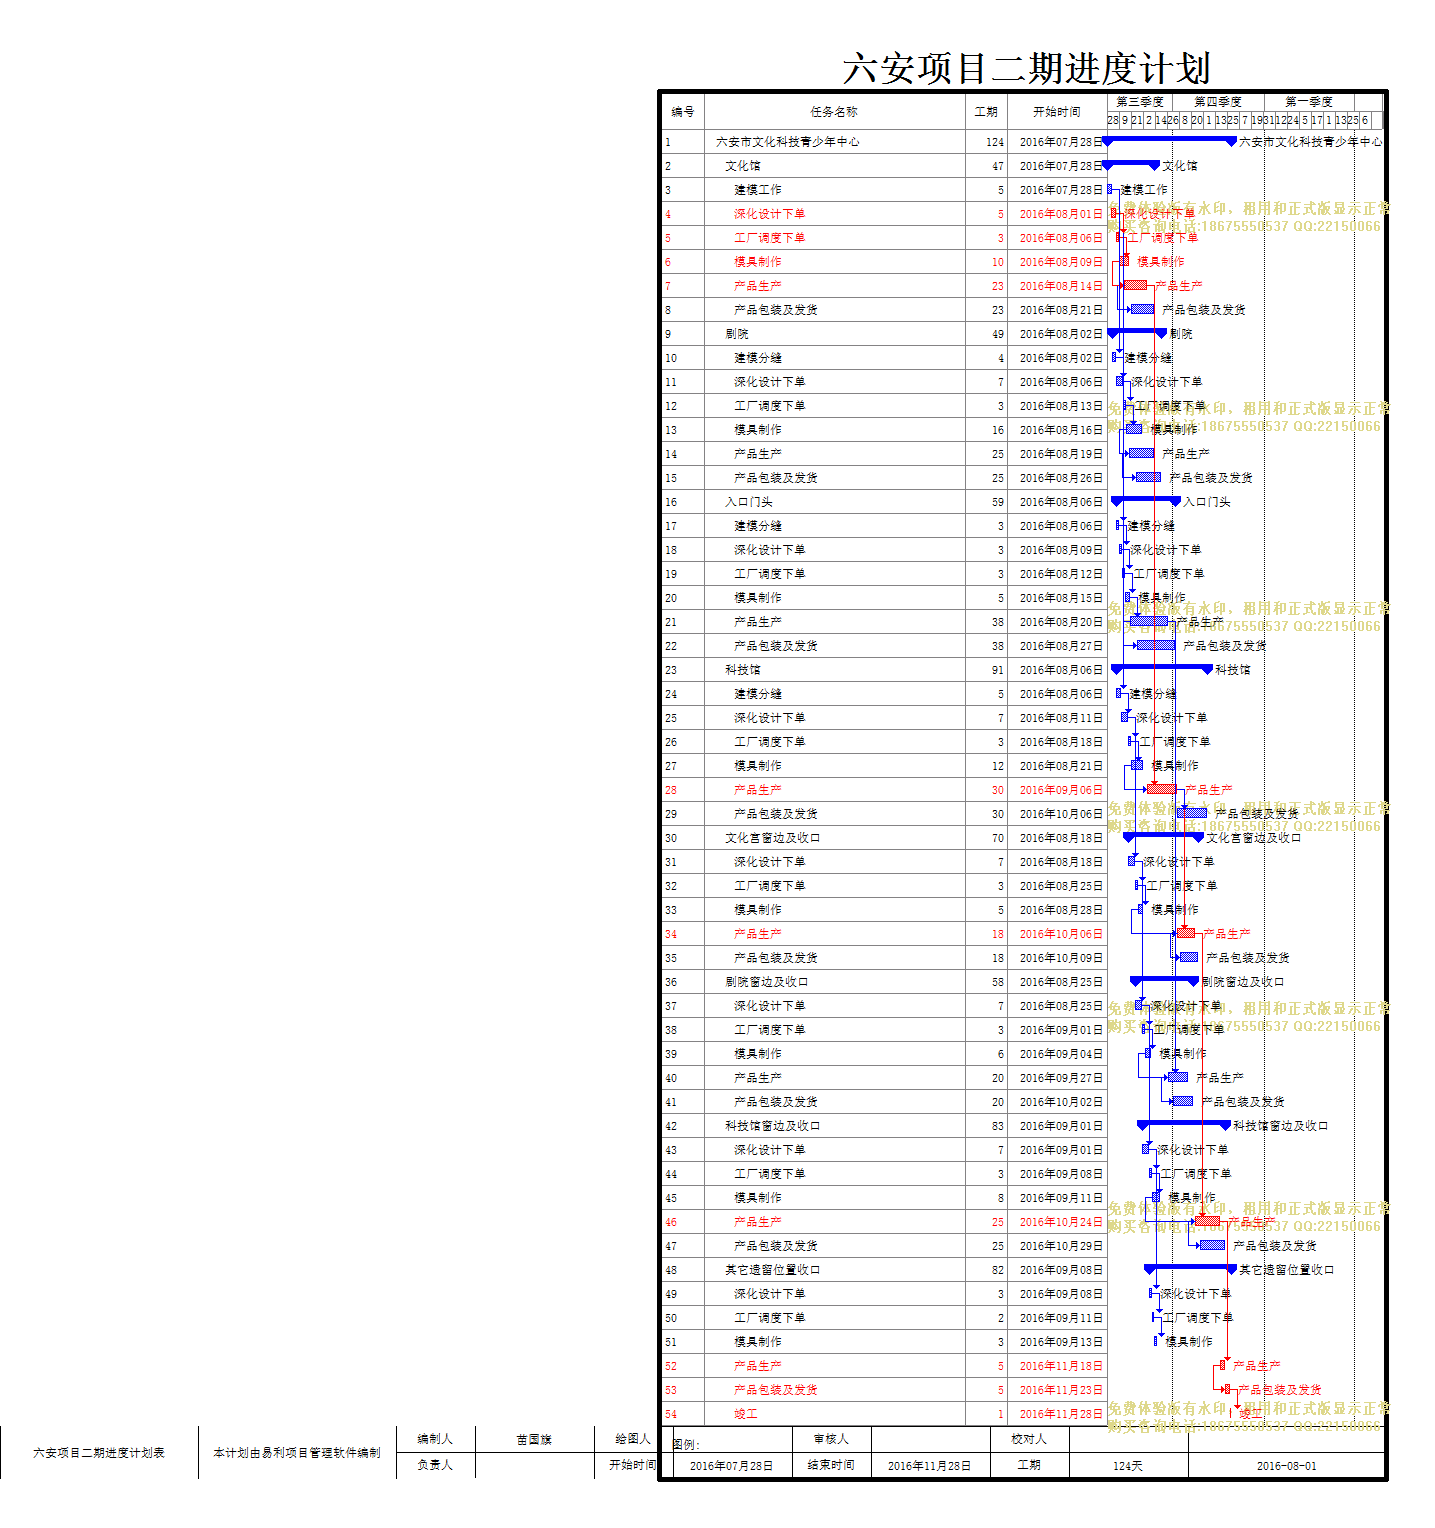Screen dimensions: 1435x1528
Task: Click the 图例 label in the footer
Action: (x=686, y=1444)
